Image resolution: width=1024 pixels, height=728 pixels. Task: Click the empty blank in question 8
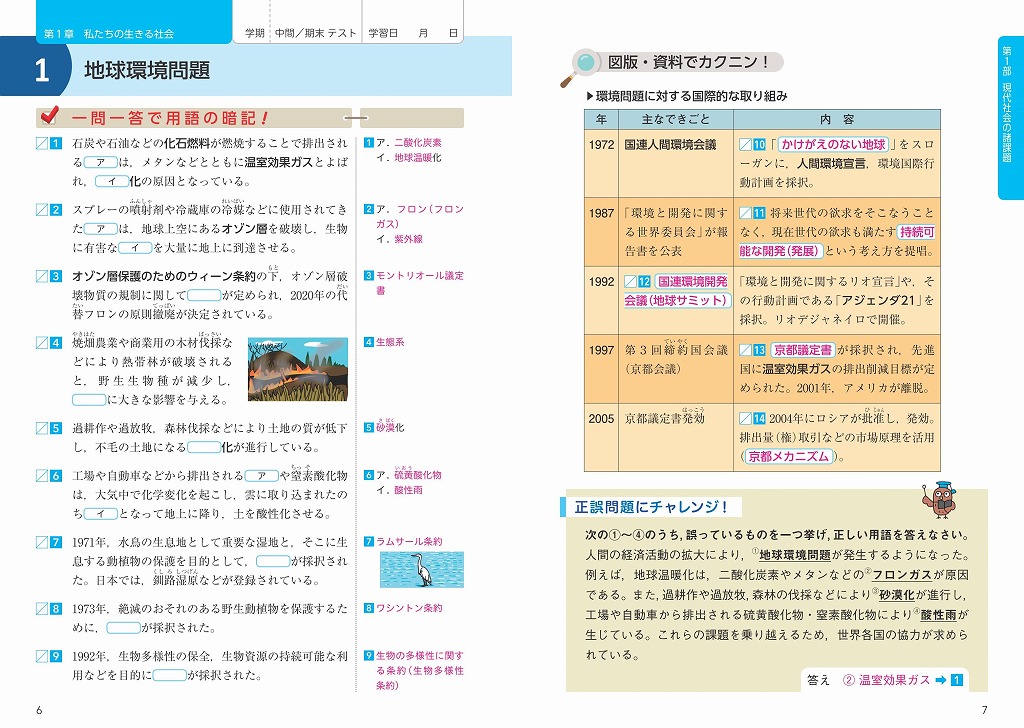[x=123, y=628]
